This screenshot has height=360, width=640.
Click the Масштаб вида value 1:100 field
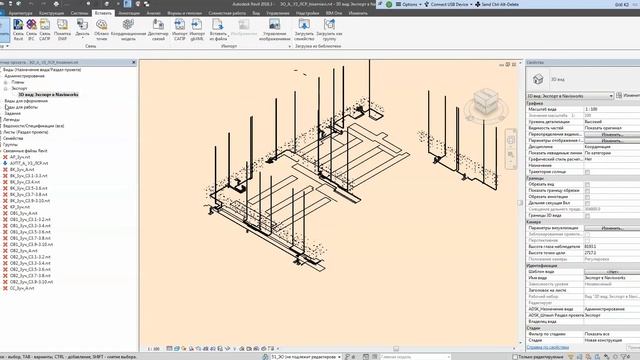(612, 109)
